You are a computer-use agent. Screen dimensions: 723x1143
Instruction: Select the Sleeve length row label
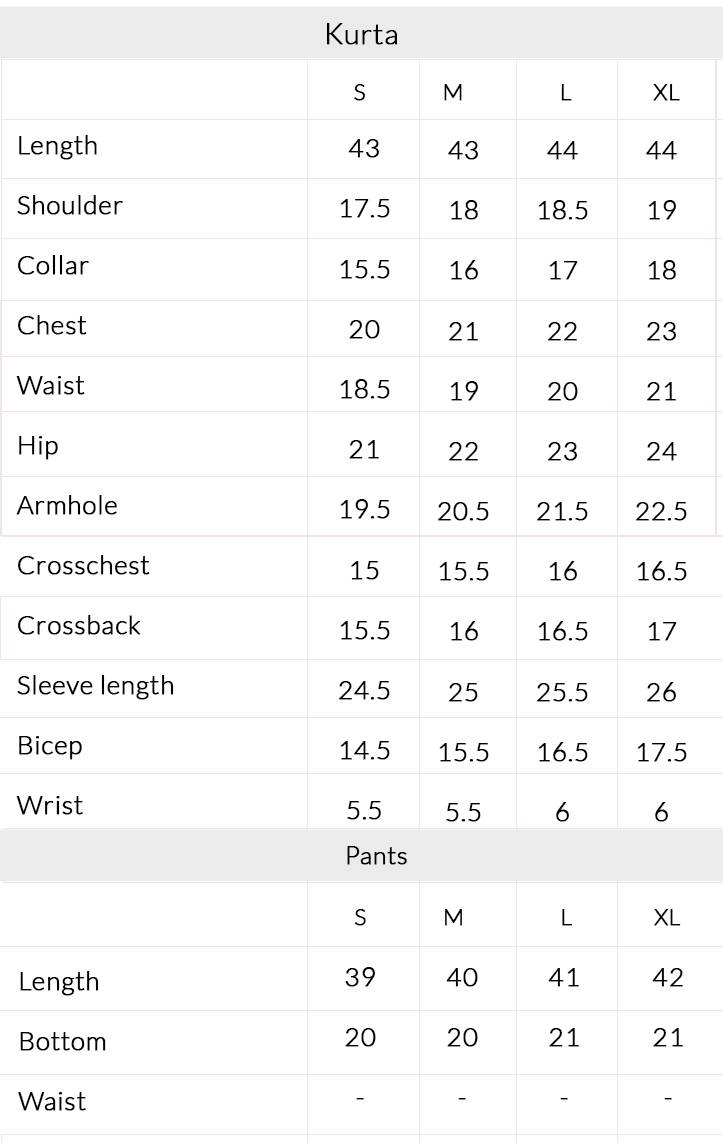point(95,686)
